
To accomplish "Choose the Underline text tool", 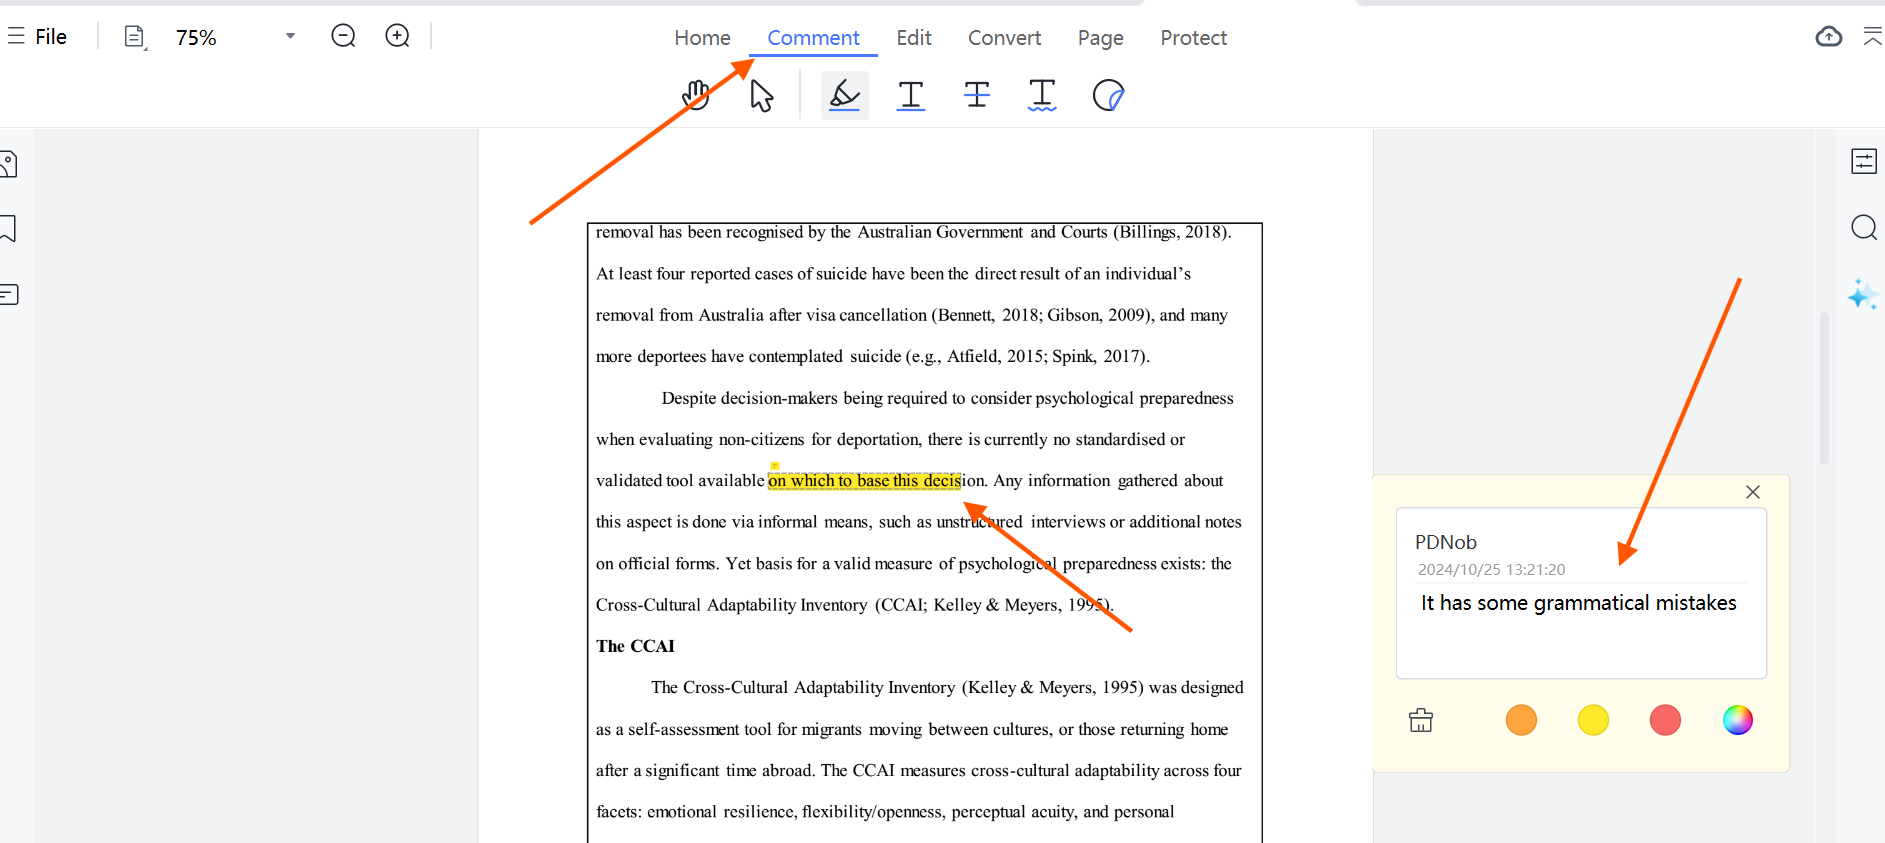I will [x=910, y=96].
